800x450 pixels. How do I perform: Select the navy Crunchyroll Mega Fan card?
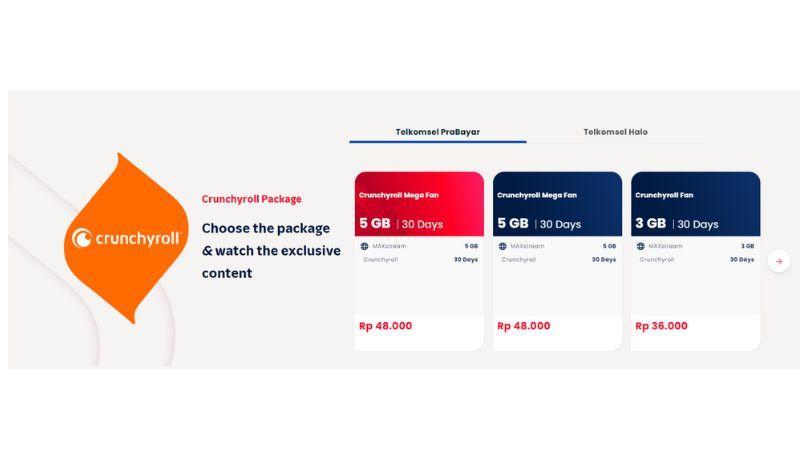coord(557,261)
